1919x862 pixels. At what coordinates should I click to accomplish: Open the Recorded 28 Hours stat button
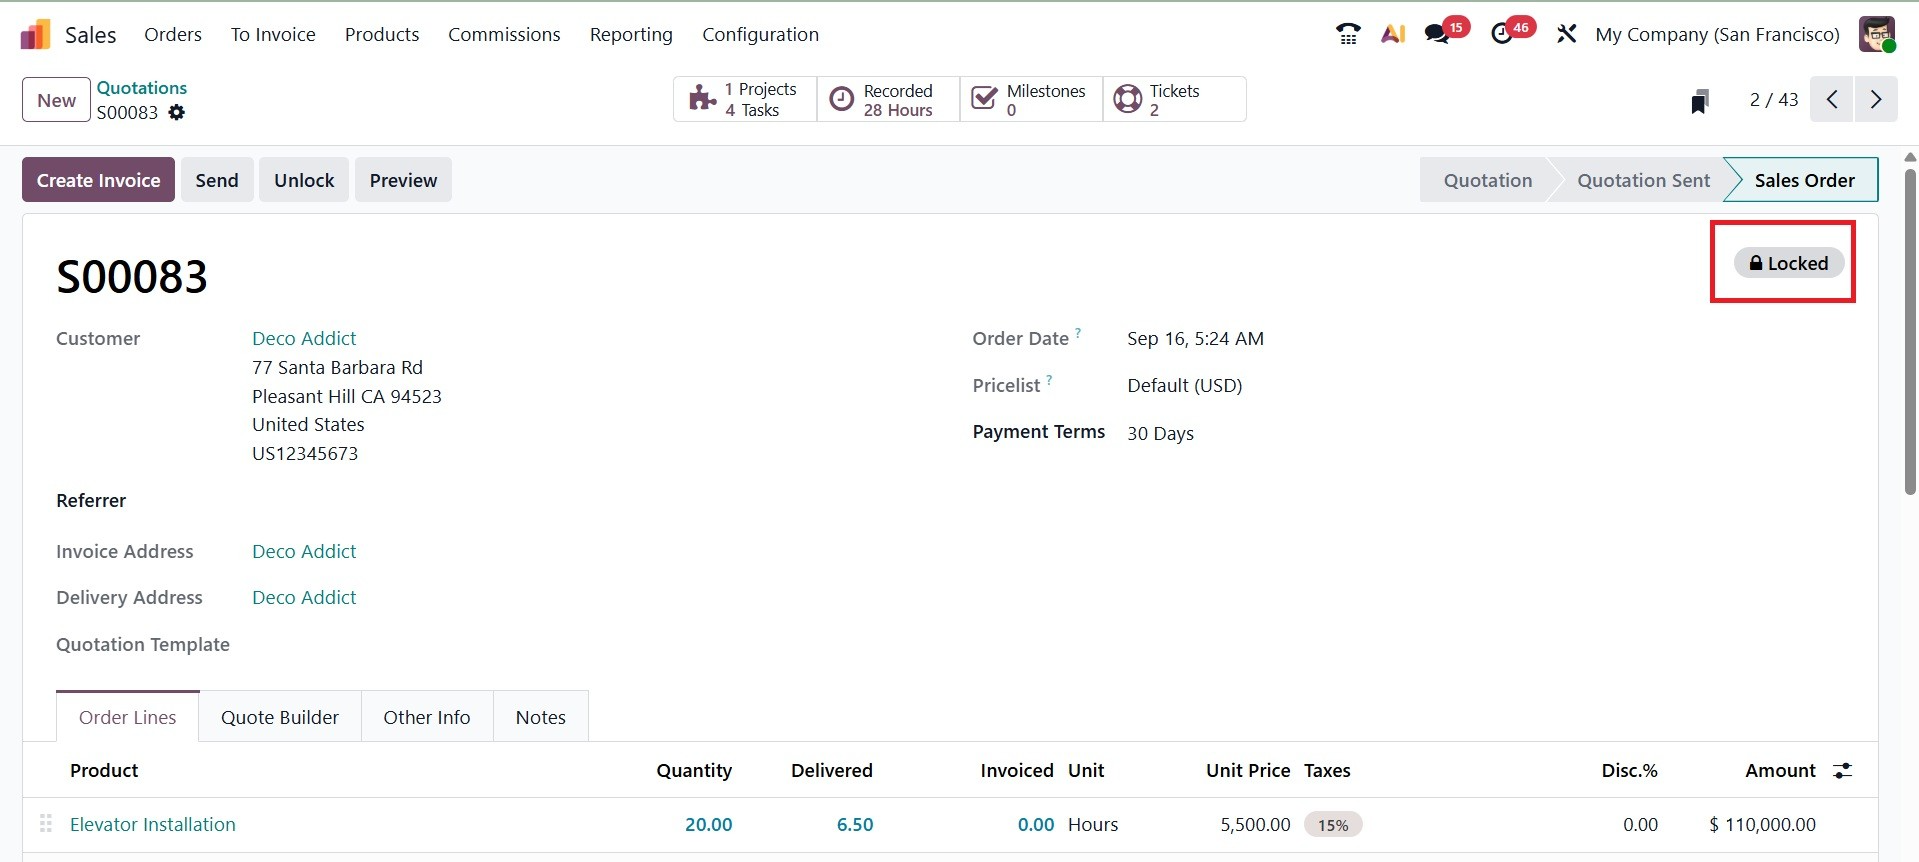(888, 99)
